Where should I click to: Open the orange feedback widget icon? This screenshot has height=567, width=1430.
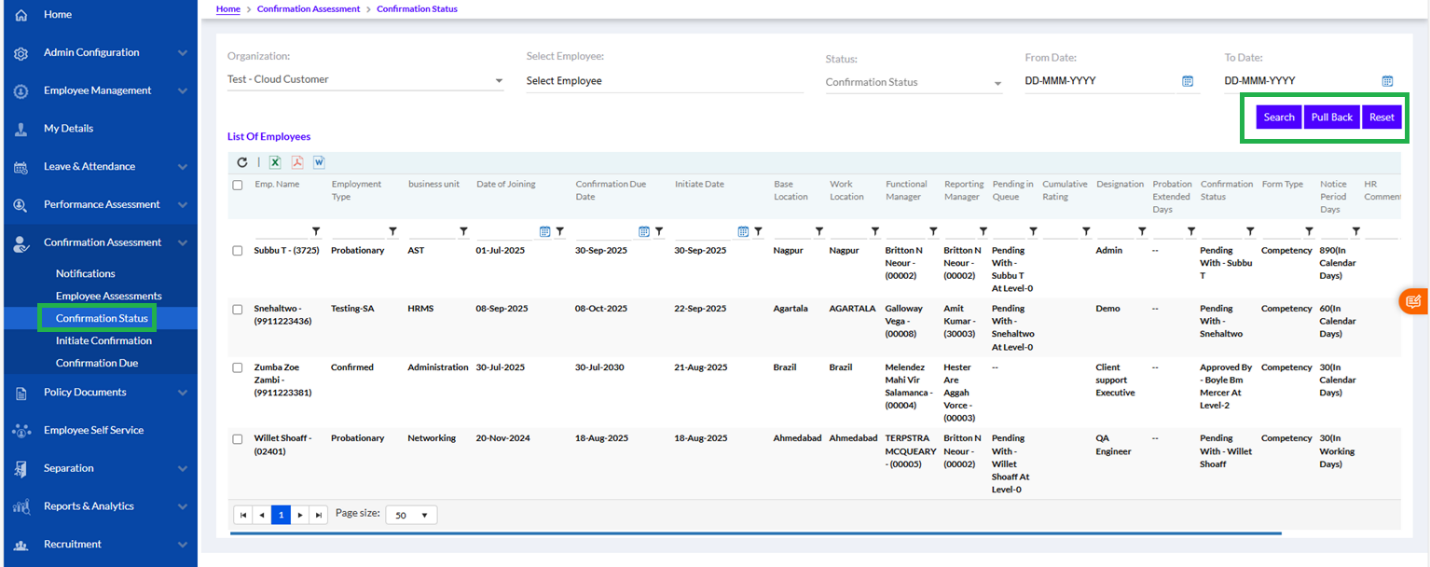click(1413, 300)
